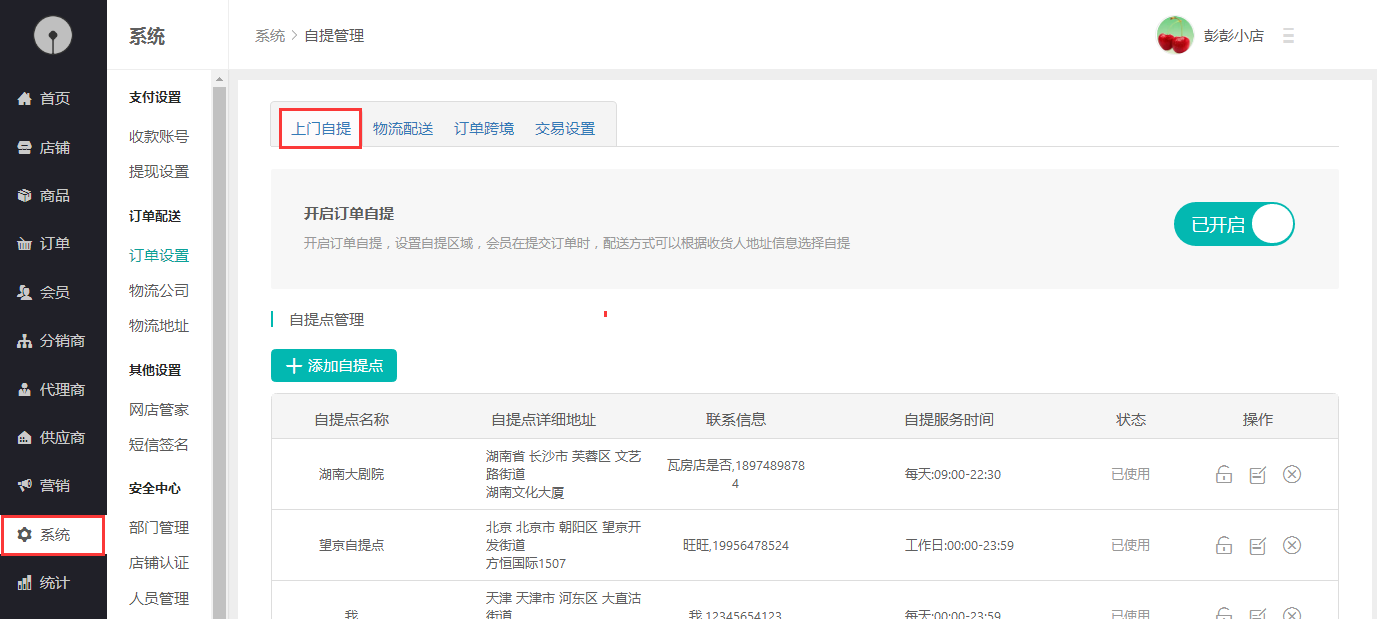Viewport: 1377px width, 619px height.
Task: Toggle the 已开启 order self-pickup switch
Action: click(x=1233, y=224)
